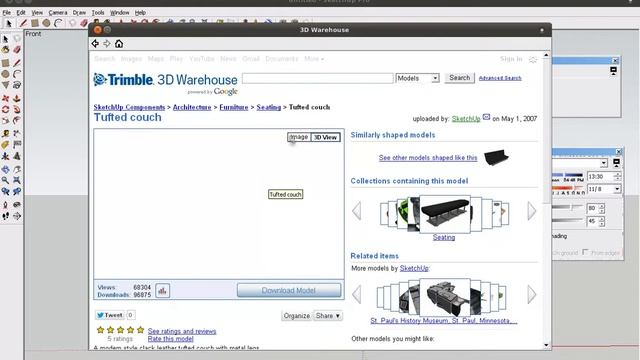This screenshot has width=640, height=360.
Task: Go forward in 3D Warehouse browser
Action: pos(107,43)
